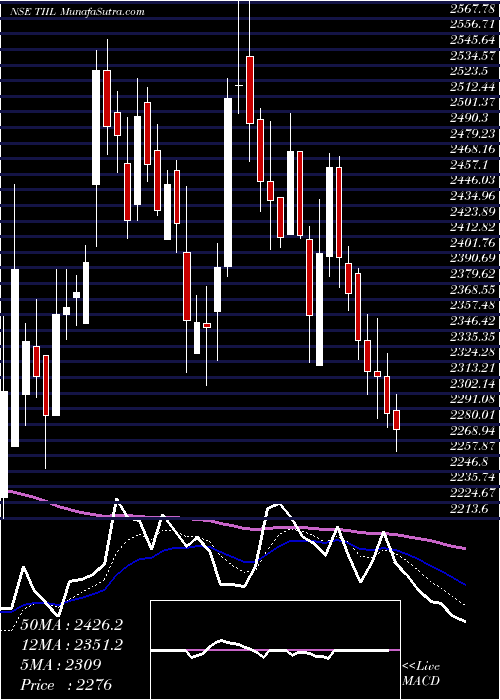Click the 2291.08 price axis label
This screenshot has height=700, width=500.
(474, 399)
